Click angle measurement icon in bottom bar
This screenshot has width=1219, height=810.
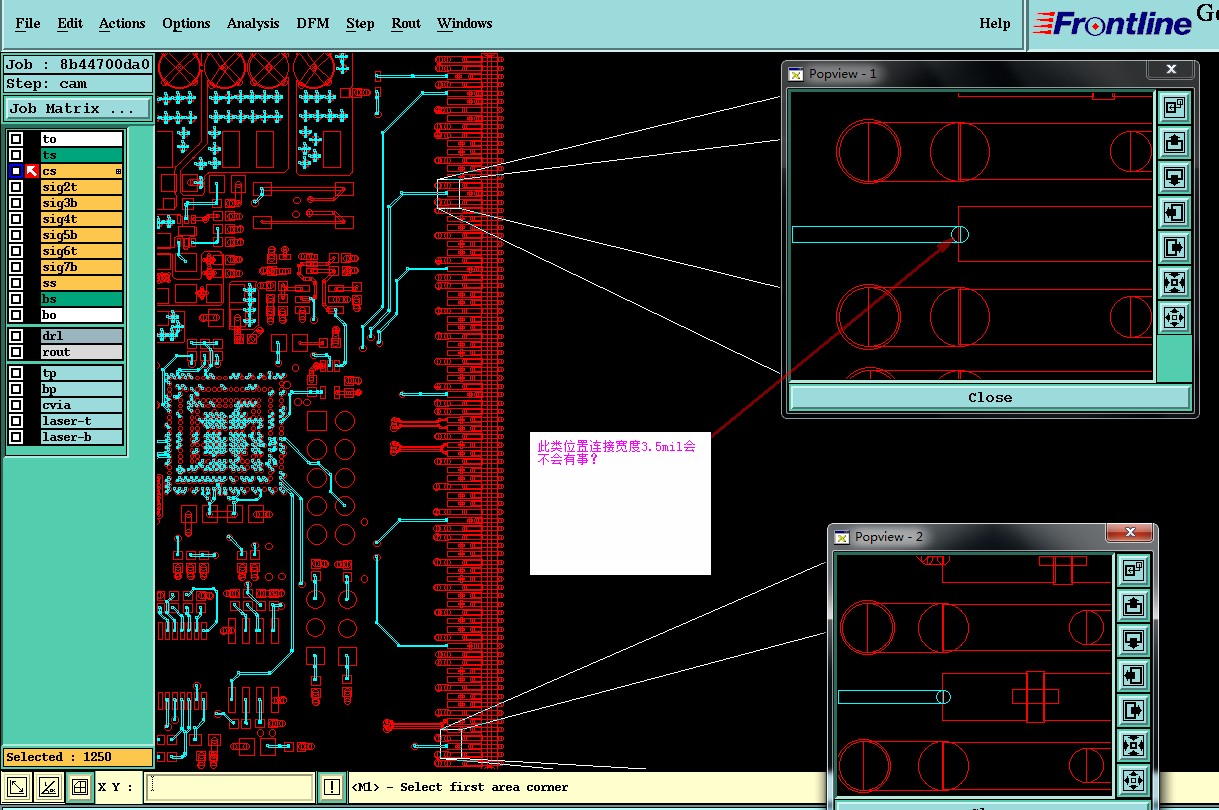[49, 787]
